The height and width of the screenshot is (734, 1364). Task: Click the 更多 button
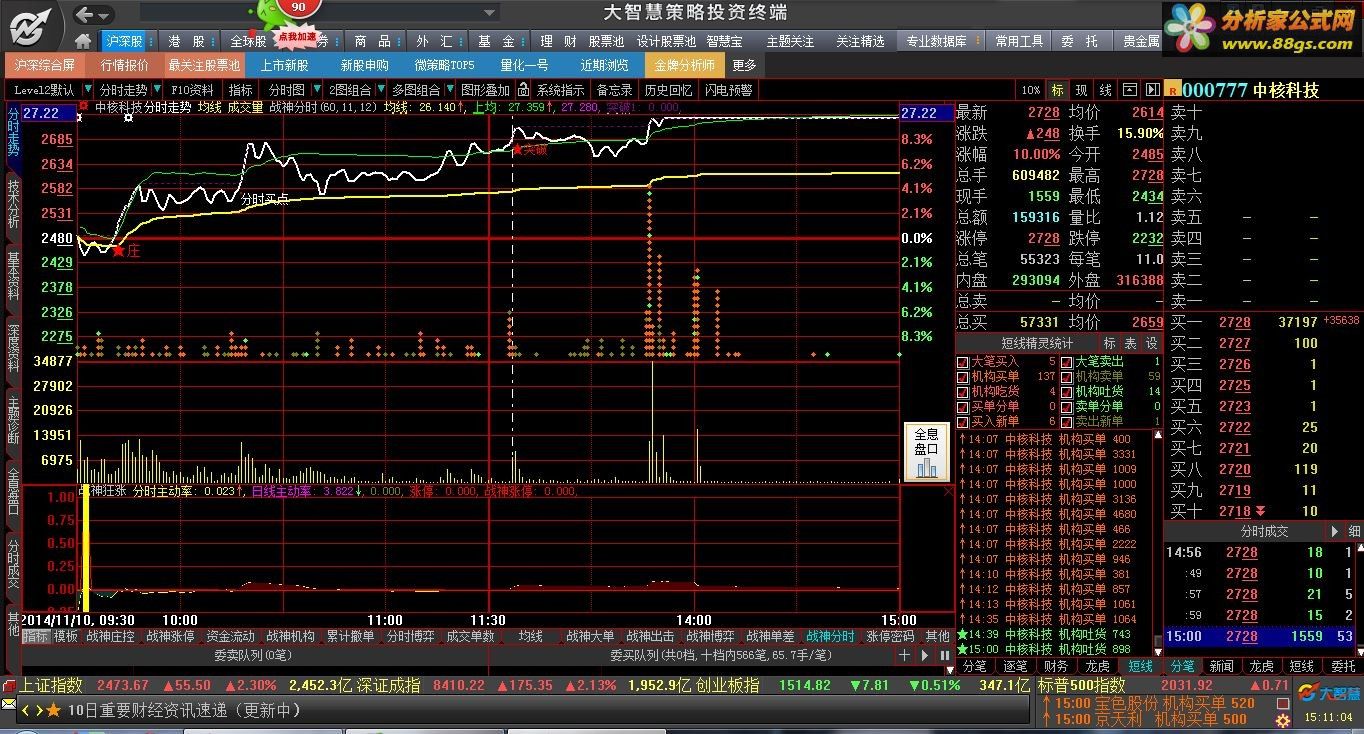745,65
